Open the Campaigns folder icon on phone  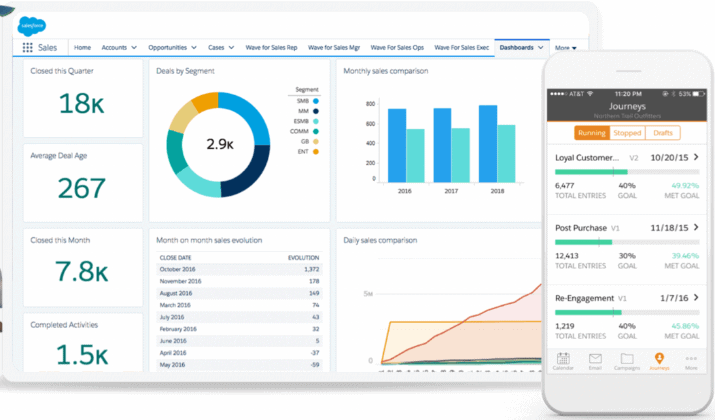(x=627, y=358)
